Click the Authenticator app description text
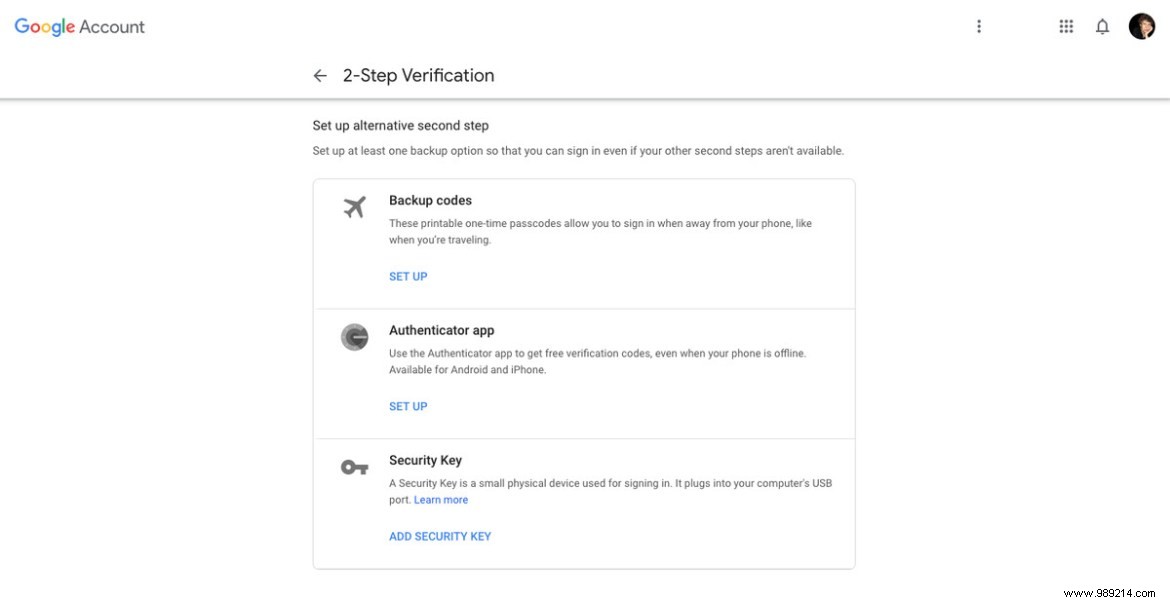The image size is (1170, 602). click(x=598, y=353)
